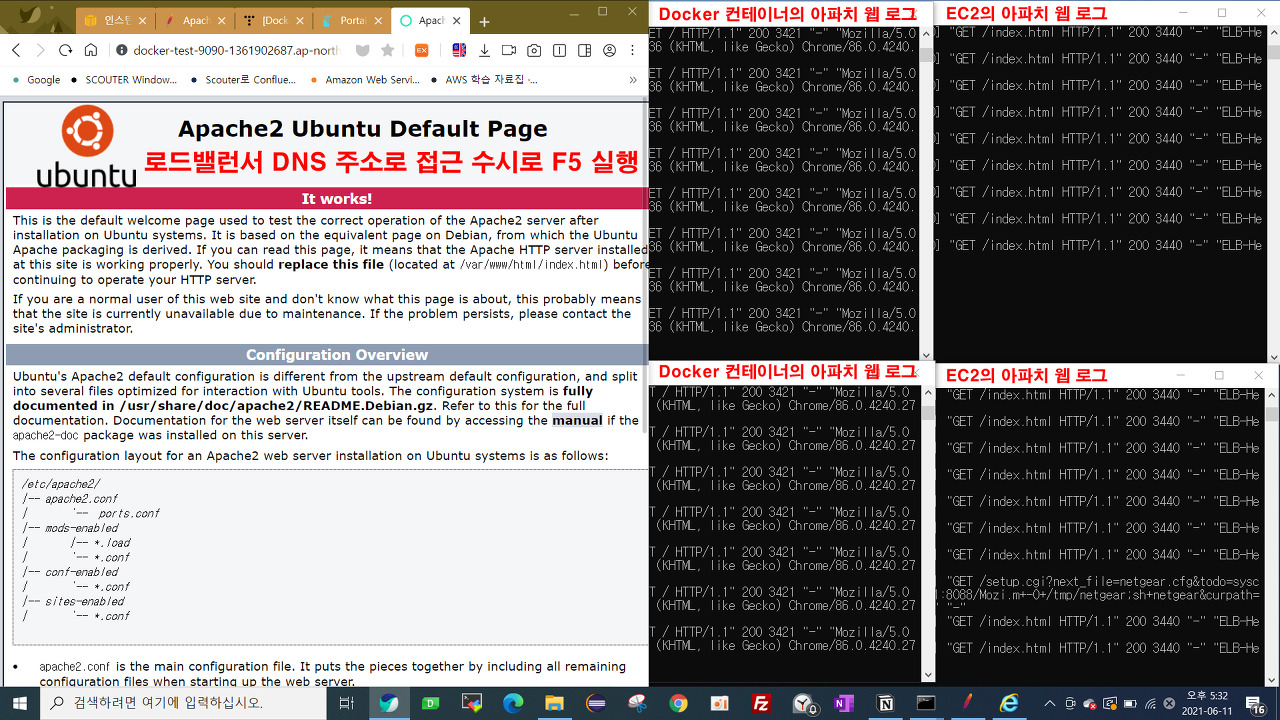1280x720 pixels.
Task: Click the camera screen capture icon
Action: 534,50
